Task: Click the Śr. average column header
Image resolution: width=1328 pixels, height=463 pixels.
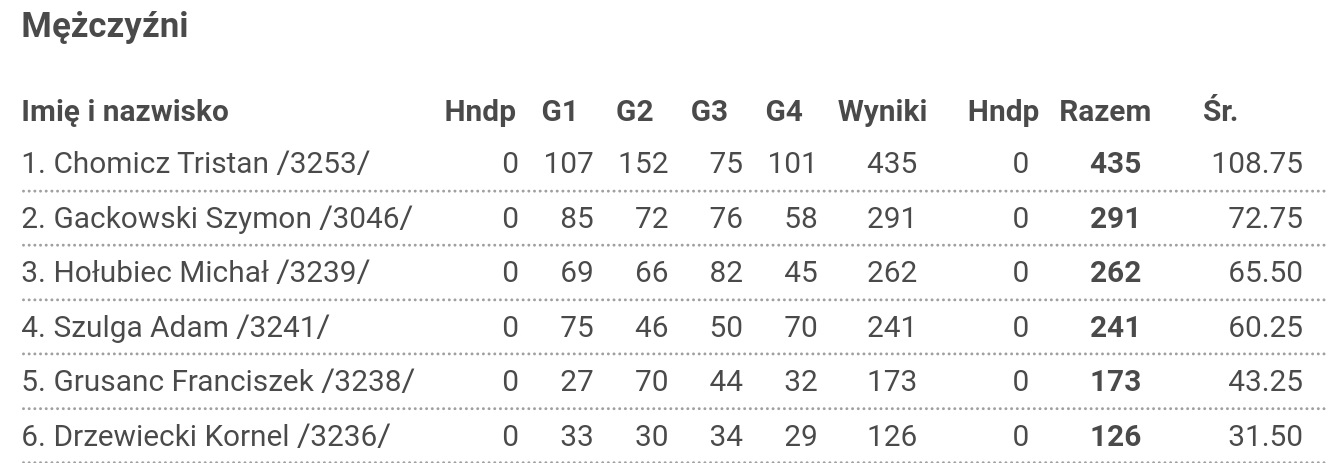Action: click(x=1220, y=111)
